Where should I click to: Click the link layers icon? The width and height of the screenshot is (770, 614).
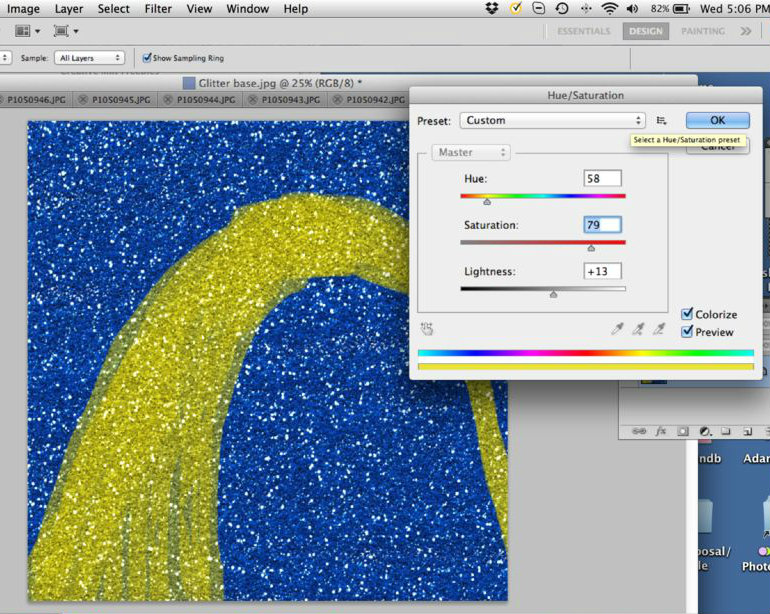pyautogui.click(x=639, y=431)
